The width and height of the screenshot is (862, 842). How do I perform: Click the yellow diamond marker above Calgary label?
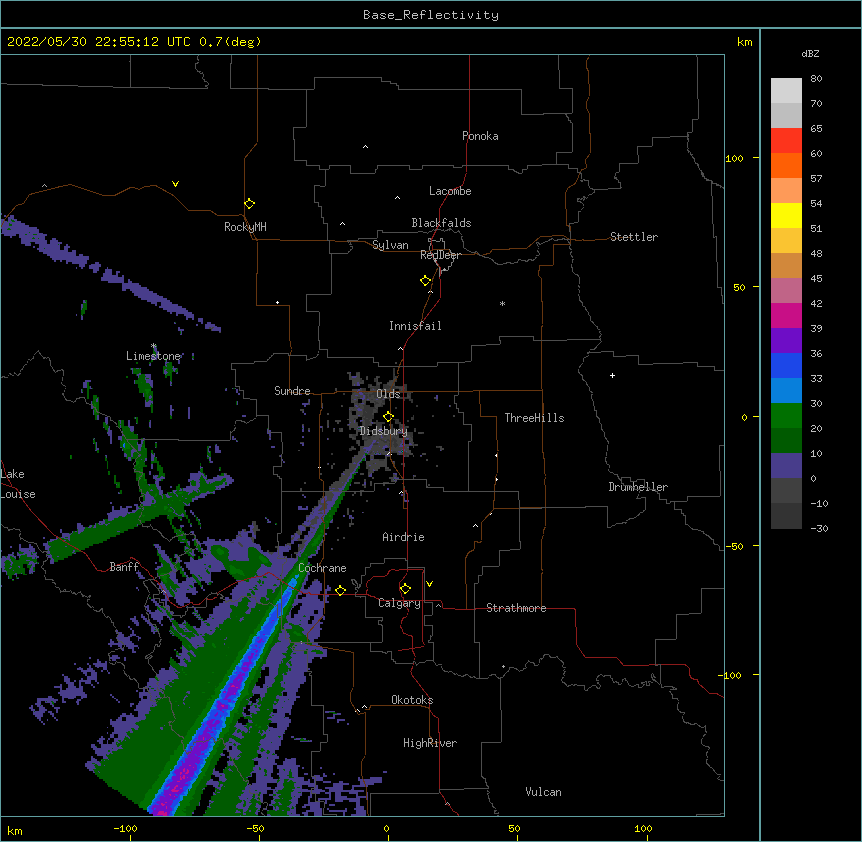tap(406, 589)
